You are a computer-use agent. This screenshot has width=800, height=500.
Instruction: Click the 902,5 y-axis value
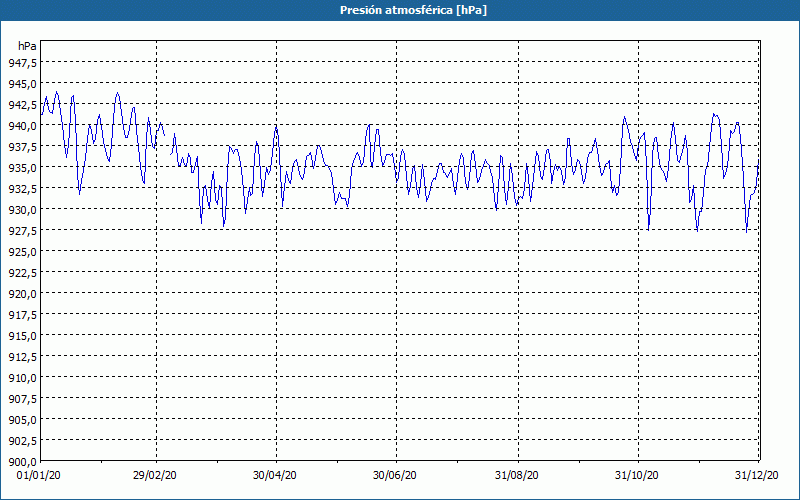(22, 441)
